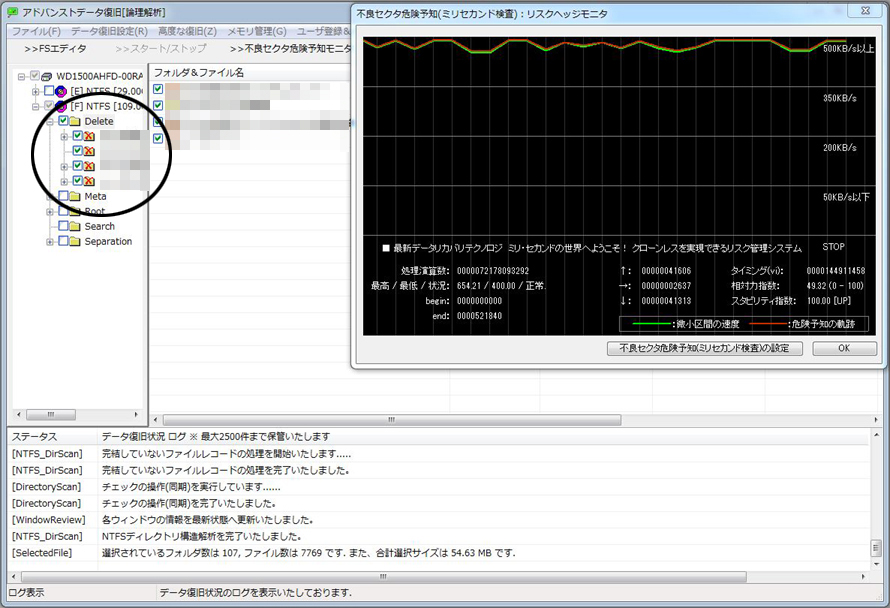Open the ユーザ登録 menu
The image size is (890, 608).
point(323,31)
